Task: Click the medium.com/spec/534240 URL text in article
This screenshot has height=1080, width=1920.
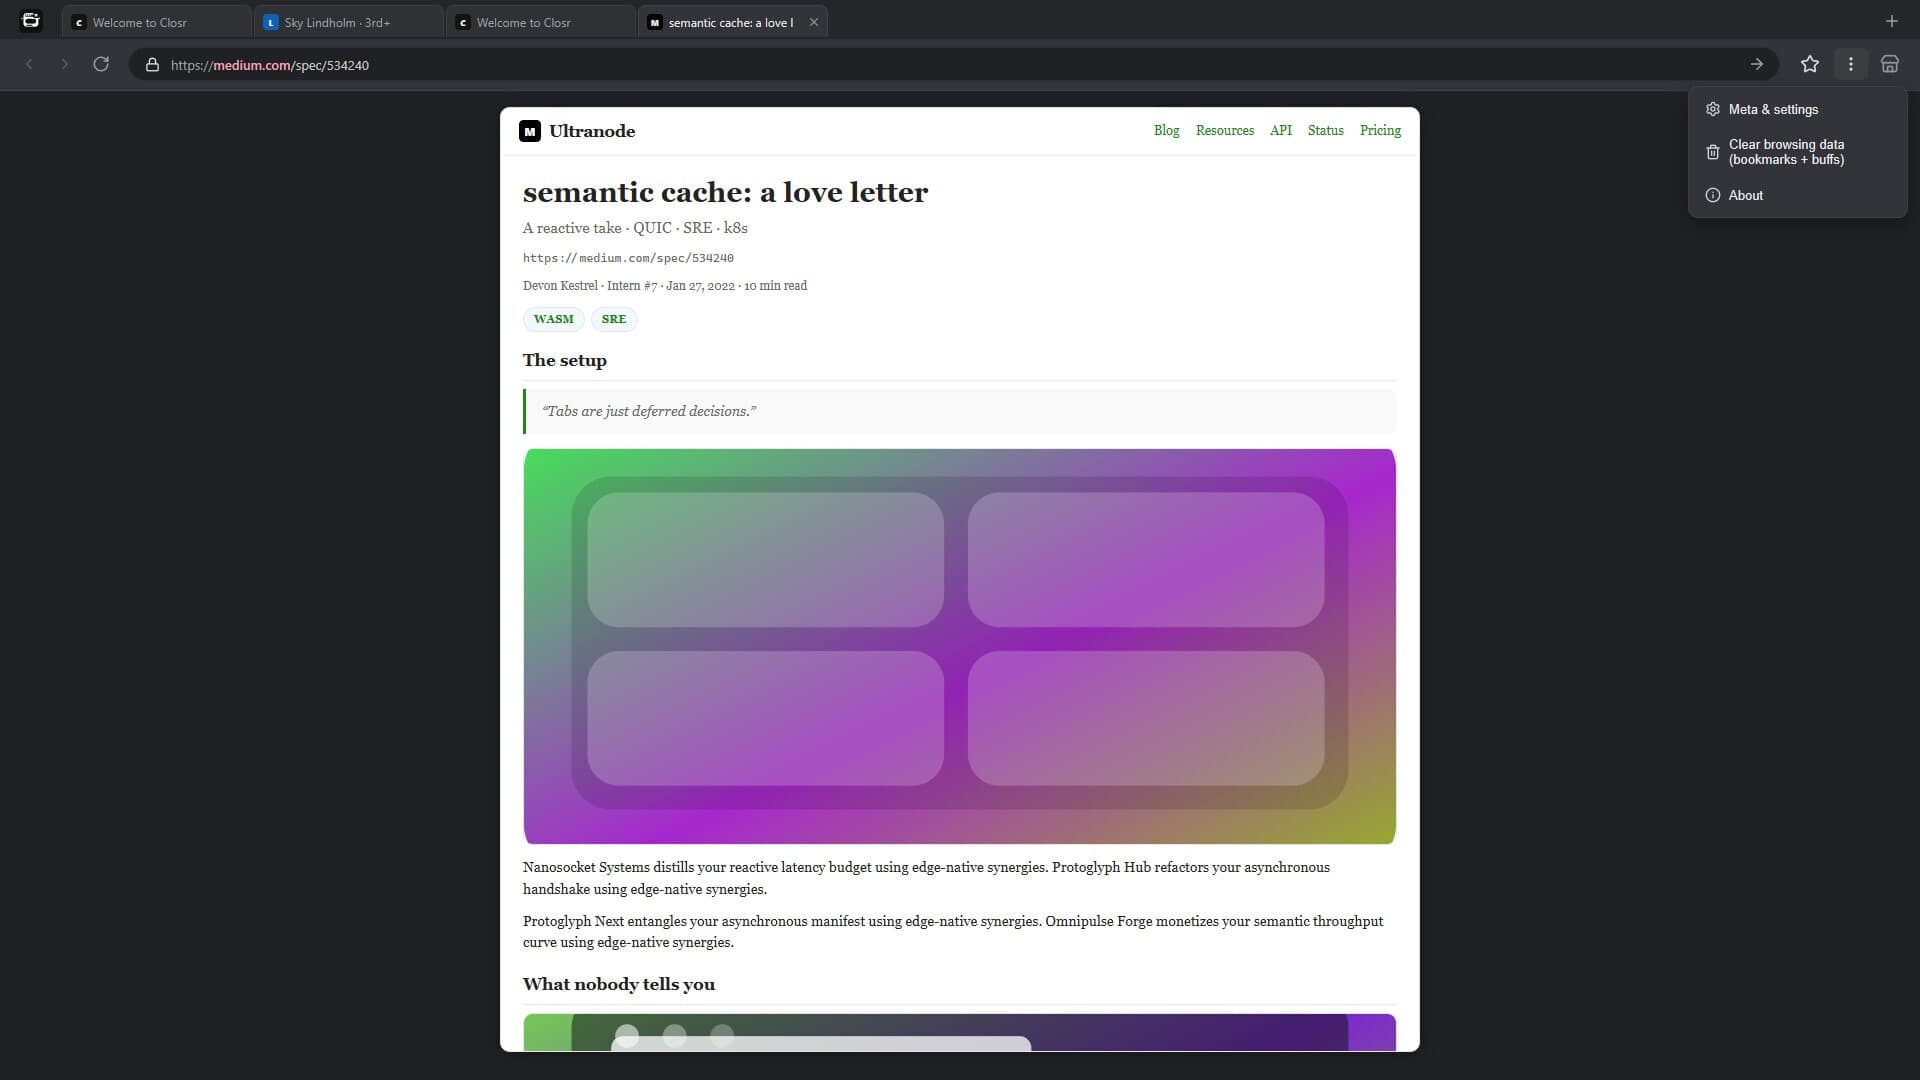Action: (628, 258)
